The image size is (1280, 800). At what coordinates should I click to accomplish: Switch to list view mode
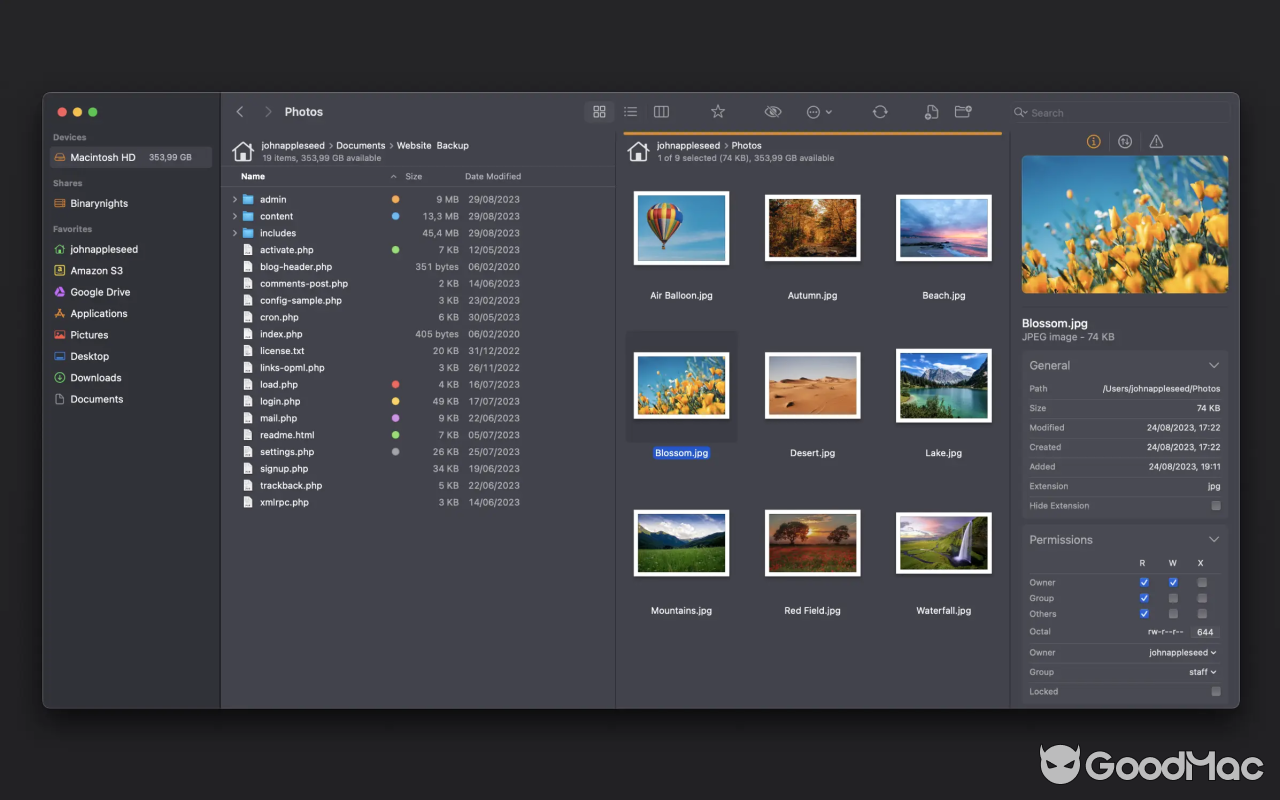point(630,112)
